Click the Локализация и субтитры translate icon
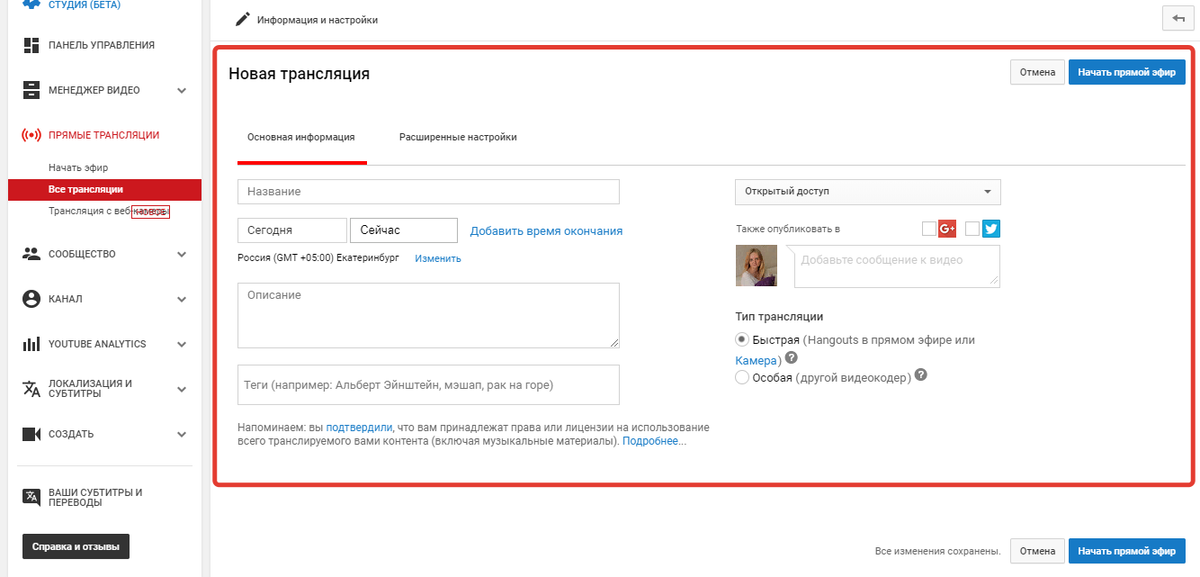The height and width of the screenshot is (577, 1200). 31,389
